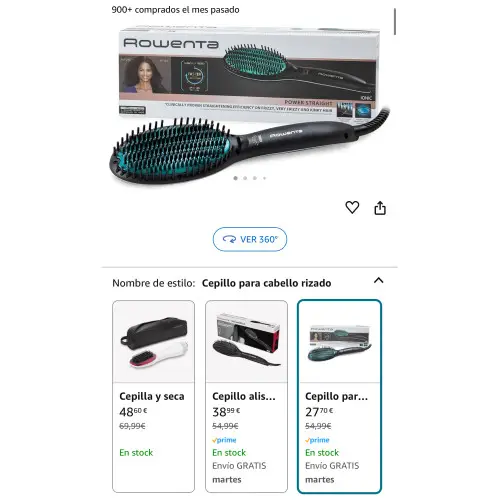Click the teal brush thumbnail image

tap(339, 343)
